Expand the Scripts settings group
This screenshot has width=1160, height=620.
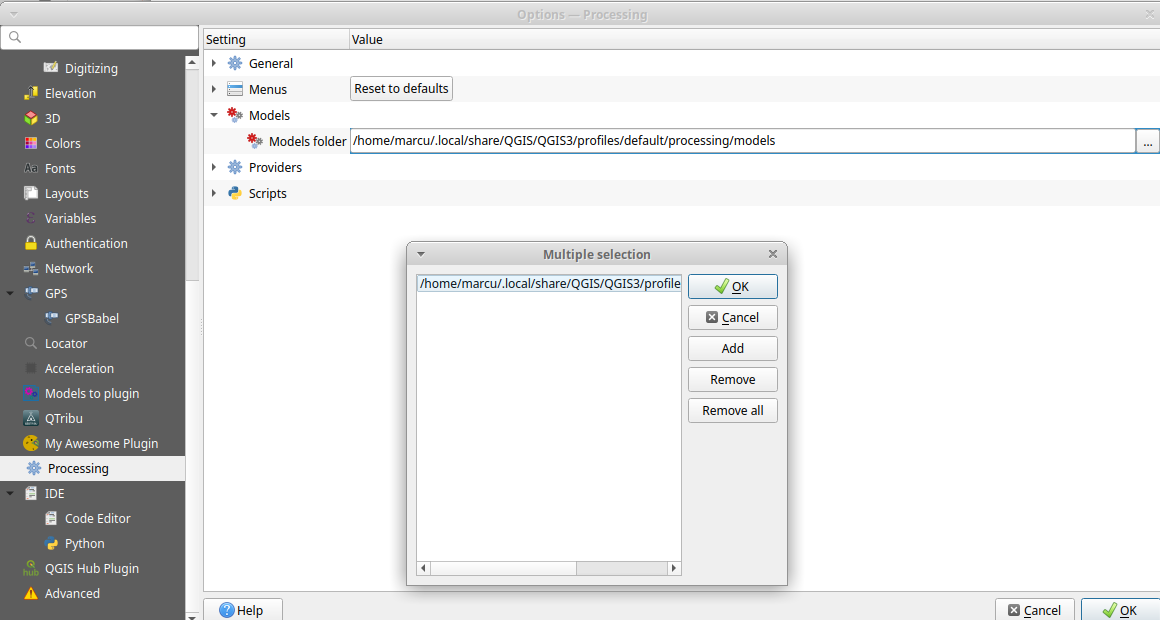coord(214,193)
